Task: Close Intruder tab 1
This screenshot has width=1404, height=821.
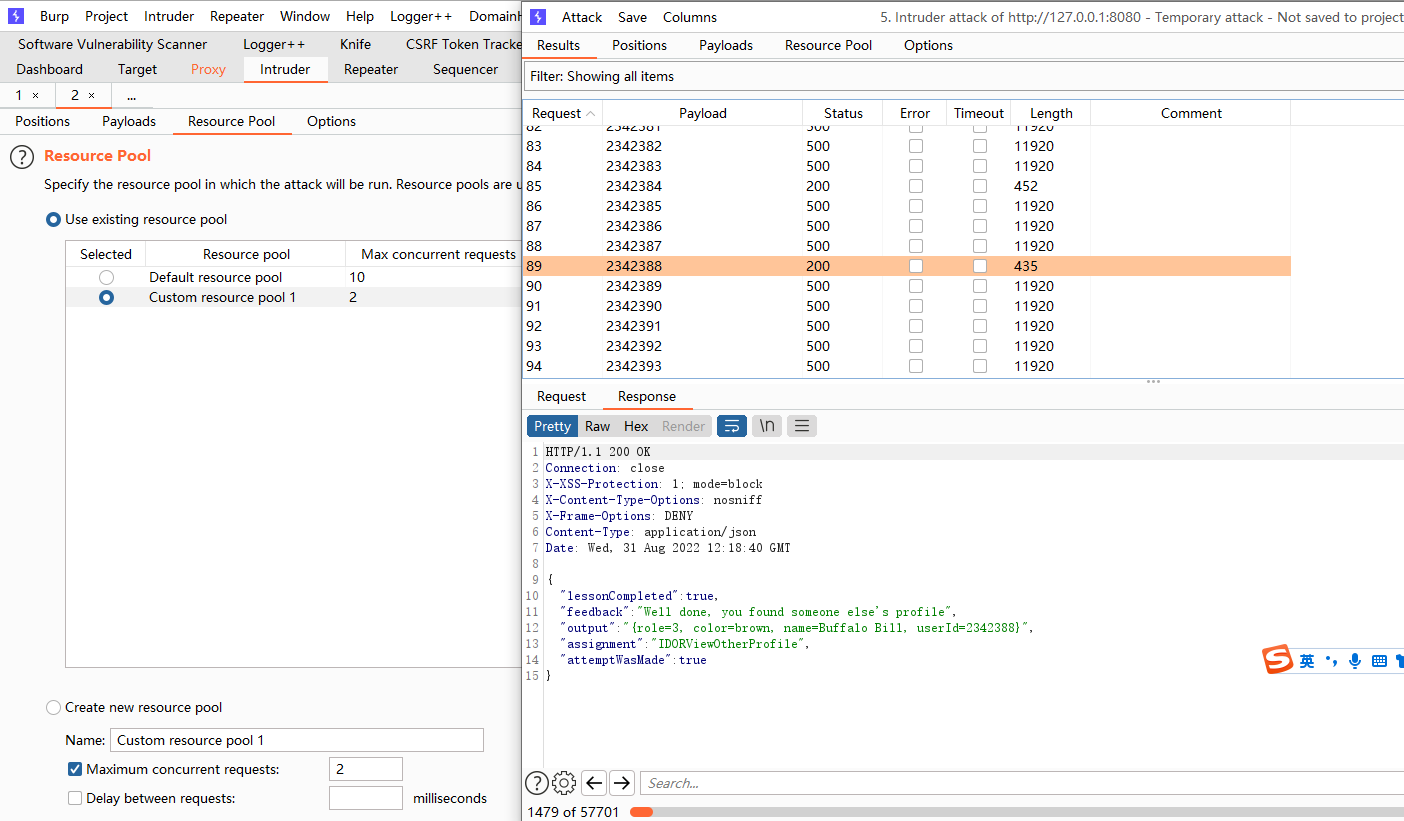Action: click(x=35, y=95)
